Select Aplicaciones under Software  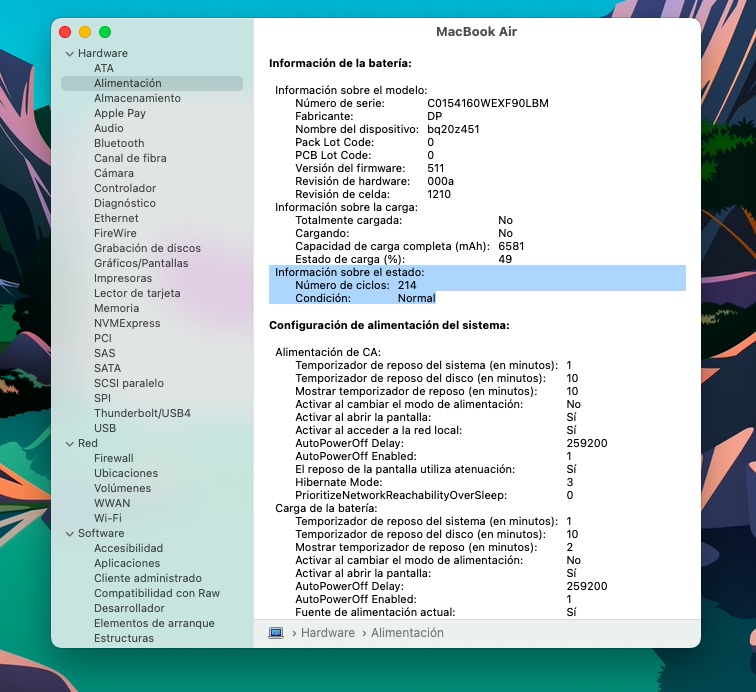[x=127, y=563]
